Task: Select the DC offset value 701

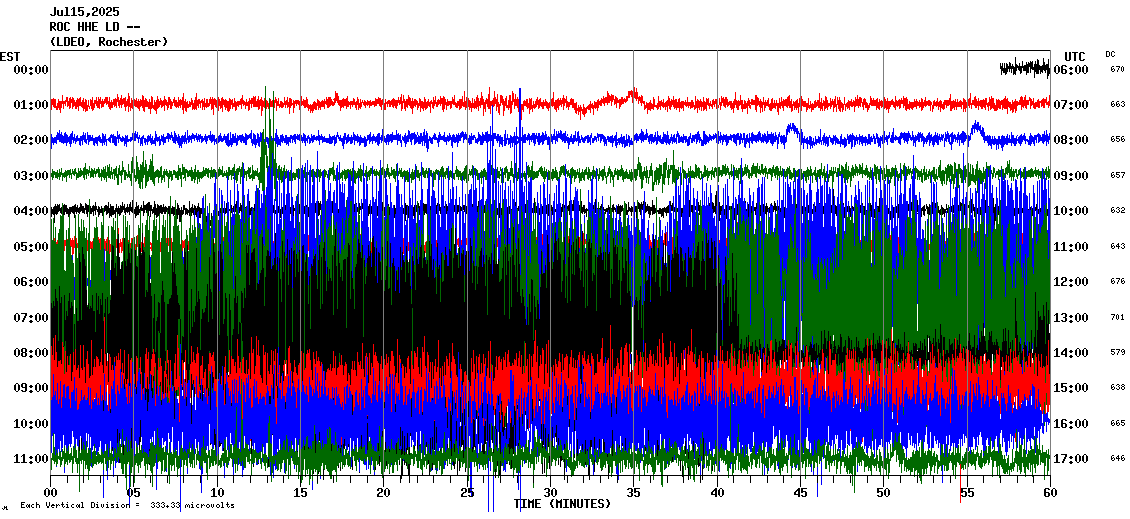Action: click(x=1117, y=318)
